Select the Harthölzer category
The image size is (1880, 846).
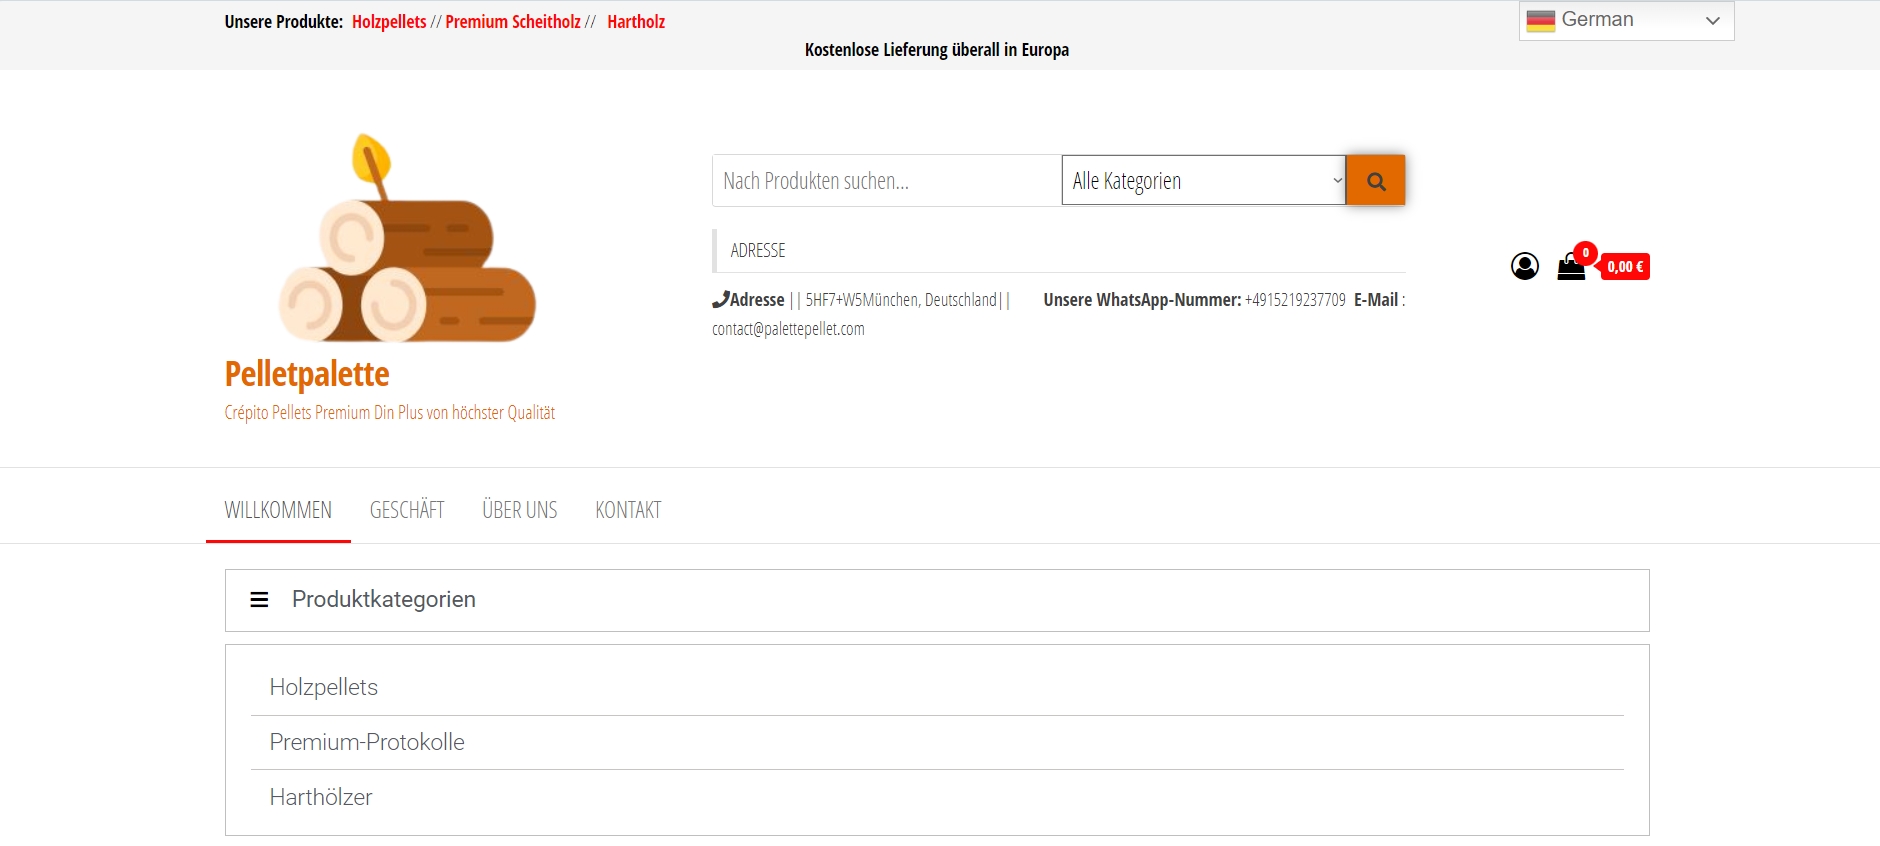pyautogui.click(x=321, y=797)
